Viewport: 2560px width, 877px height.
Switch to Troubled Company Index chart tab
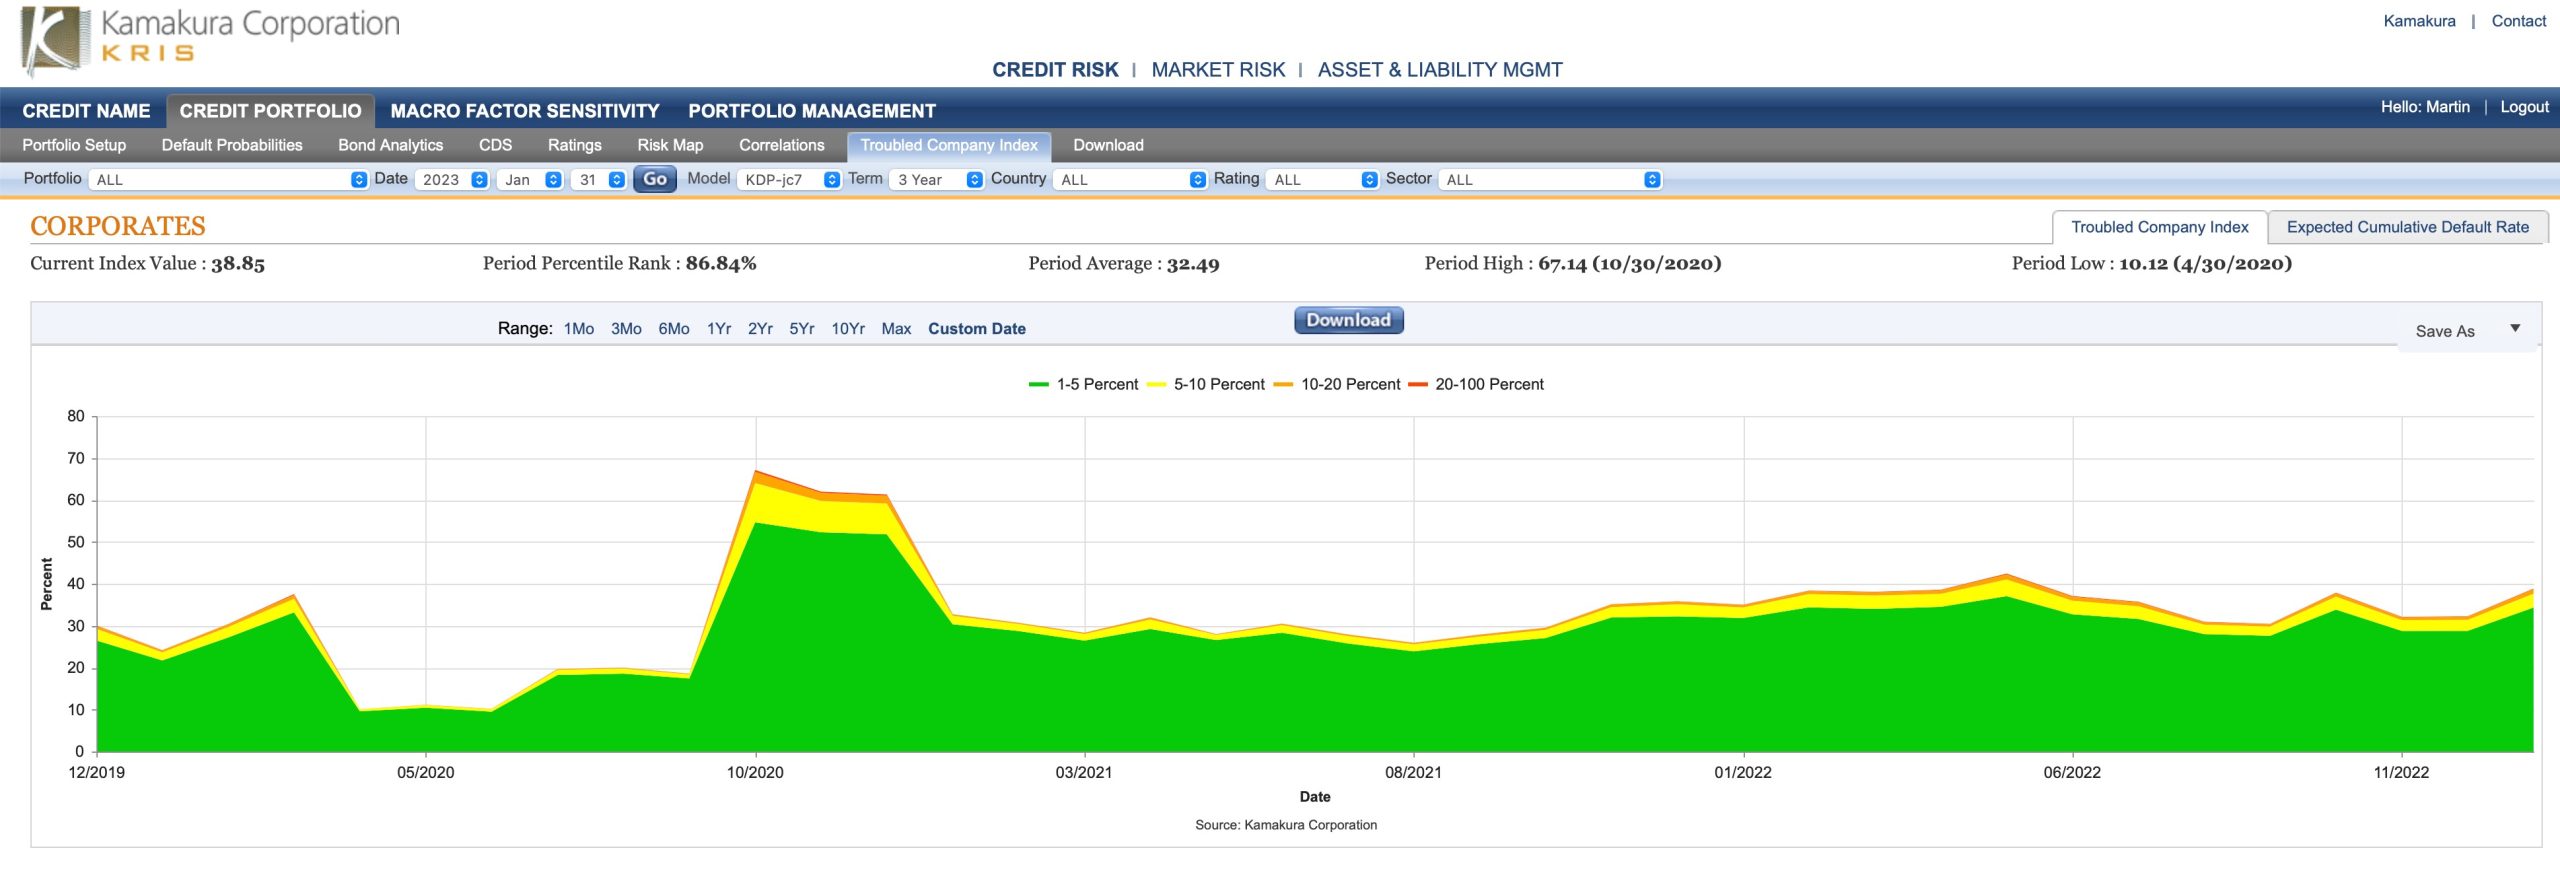coord(2159,227)
